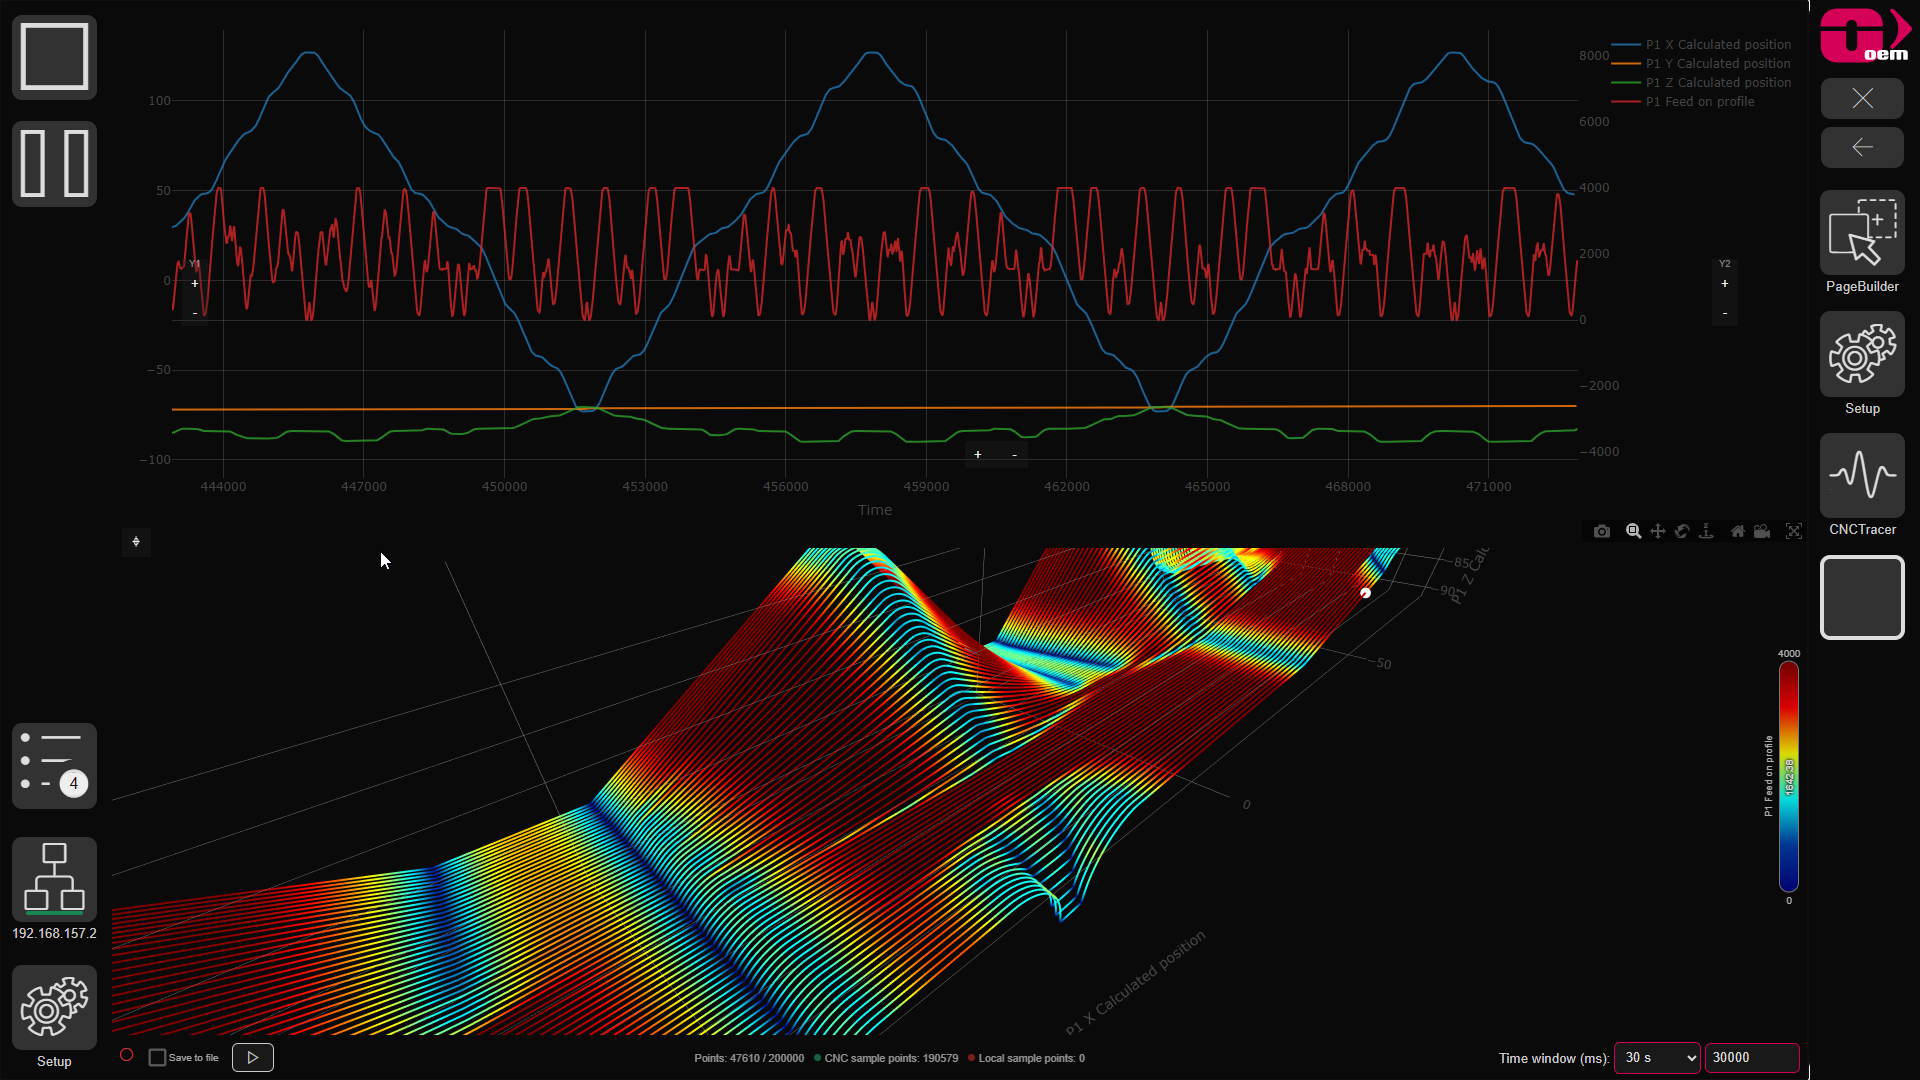Viewport: 1920px width, 1080px height.
Task: Zoom out the time axis with minus
Action: coord(1015,455)
